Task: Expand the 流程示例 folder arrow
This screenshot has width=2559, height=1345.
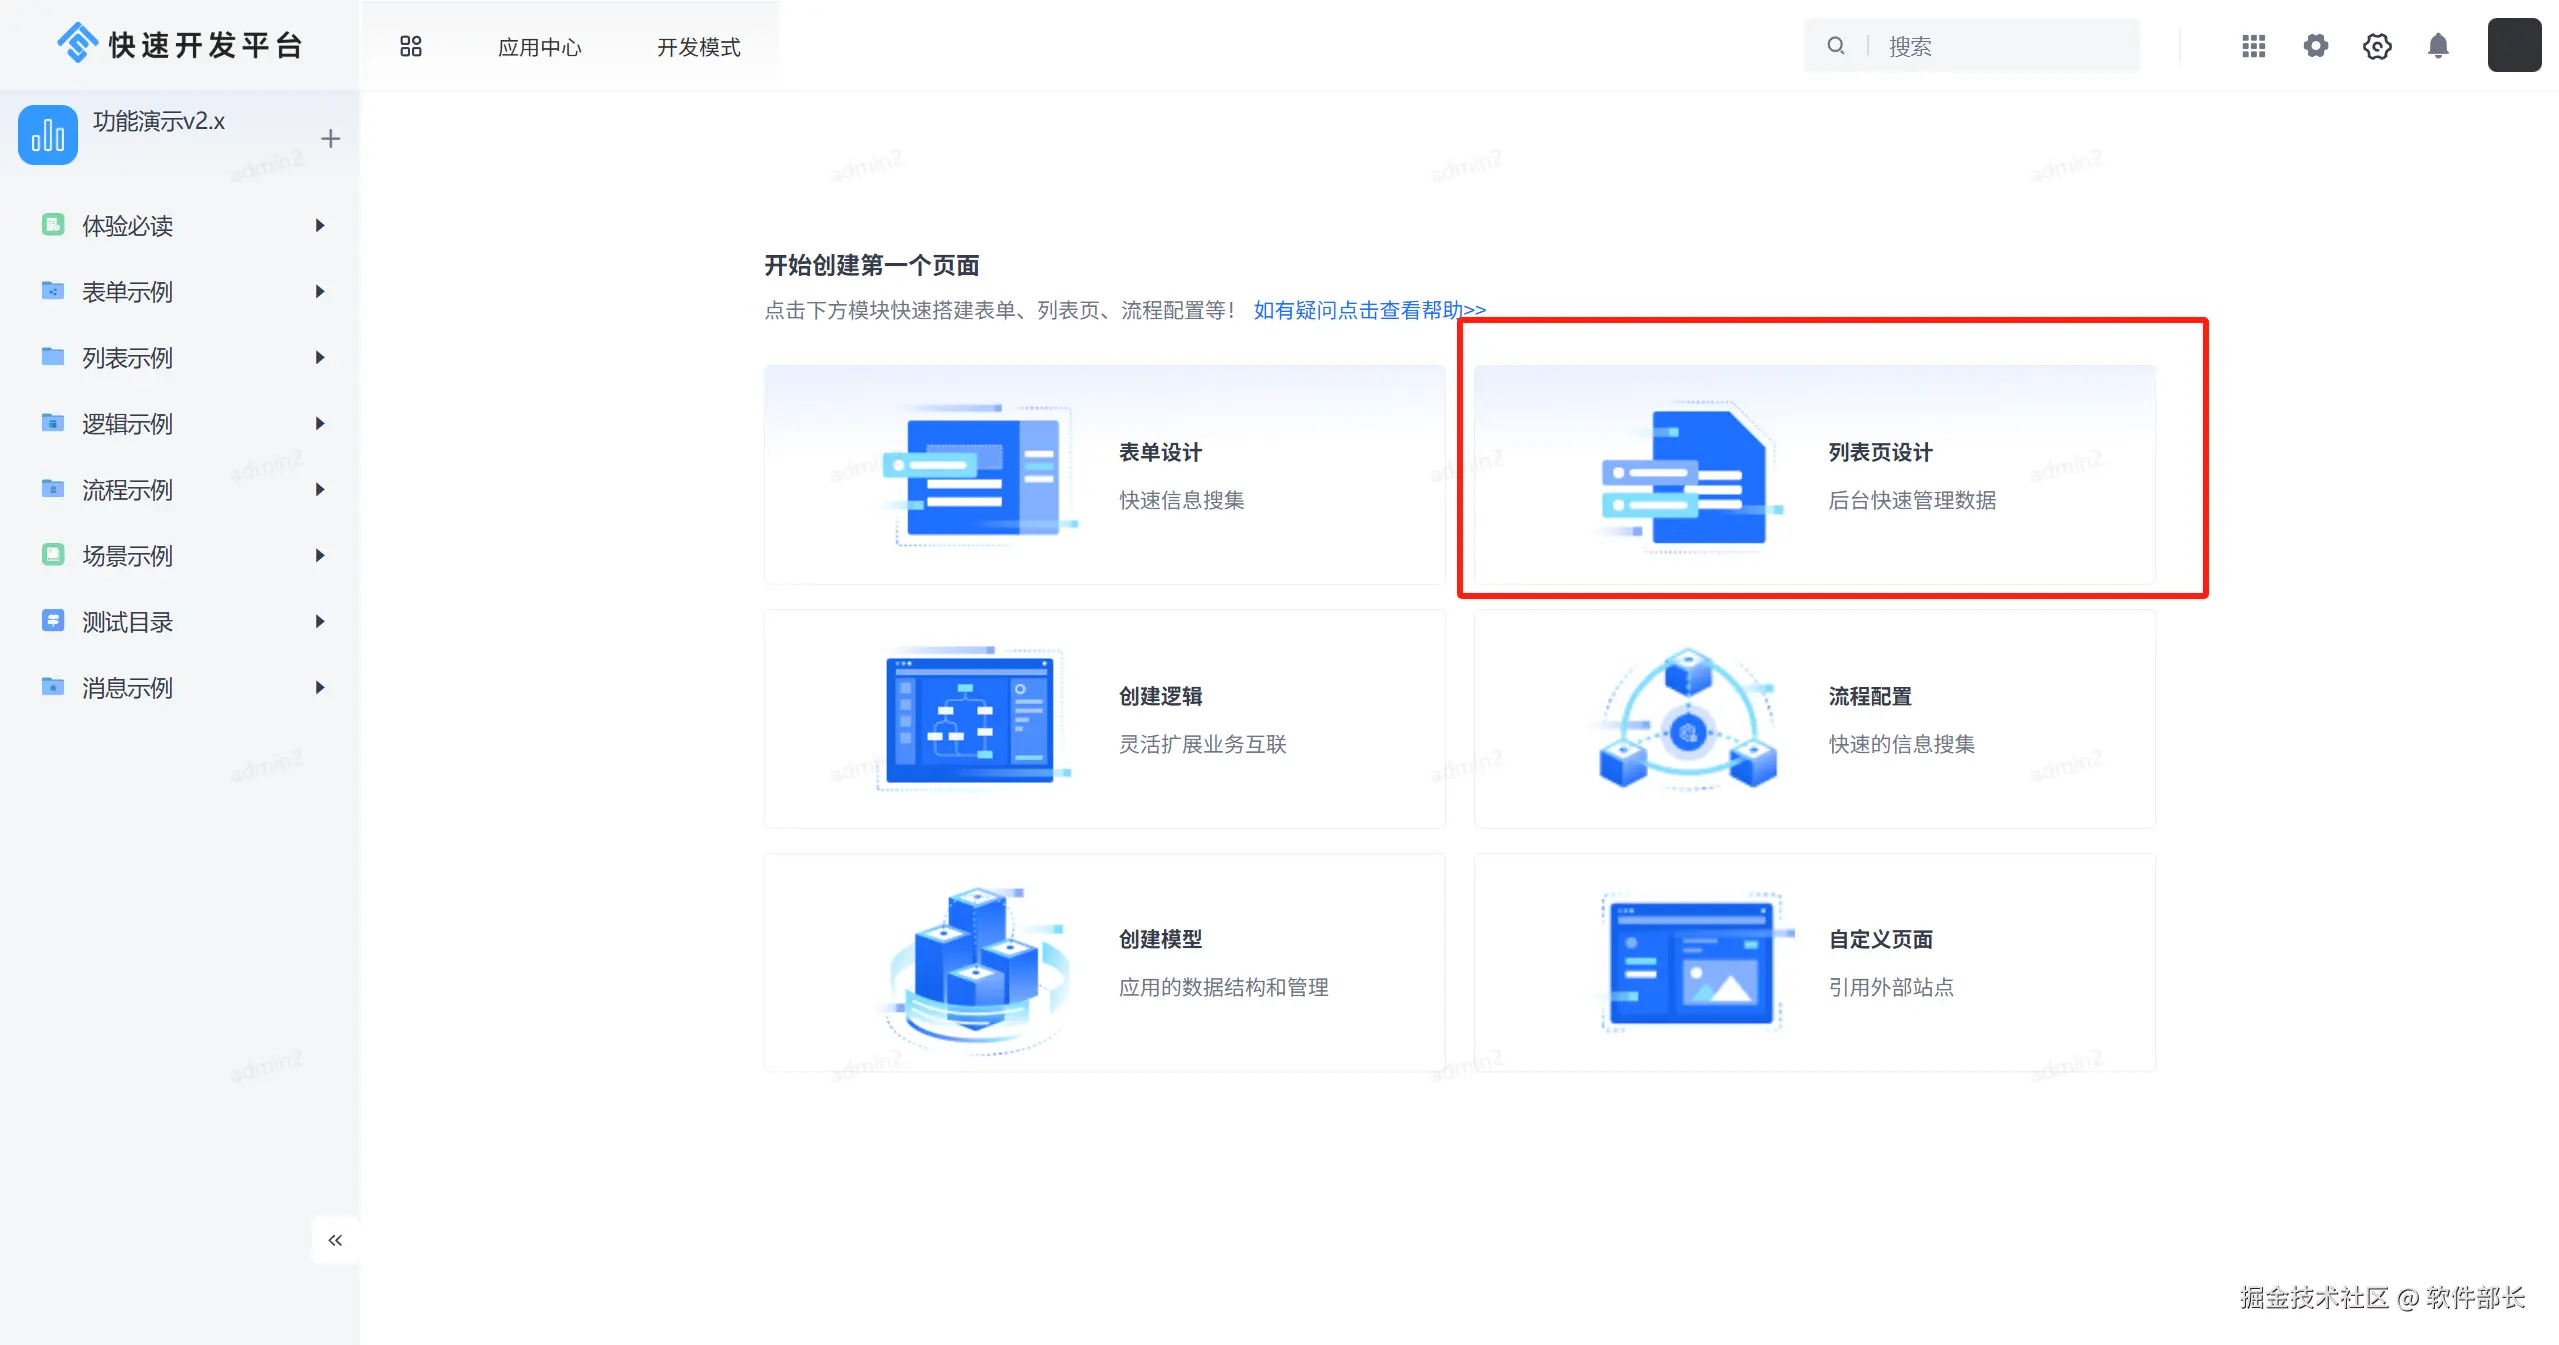Action: pyautogui.click(x=320, y=490)
